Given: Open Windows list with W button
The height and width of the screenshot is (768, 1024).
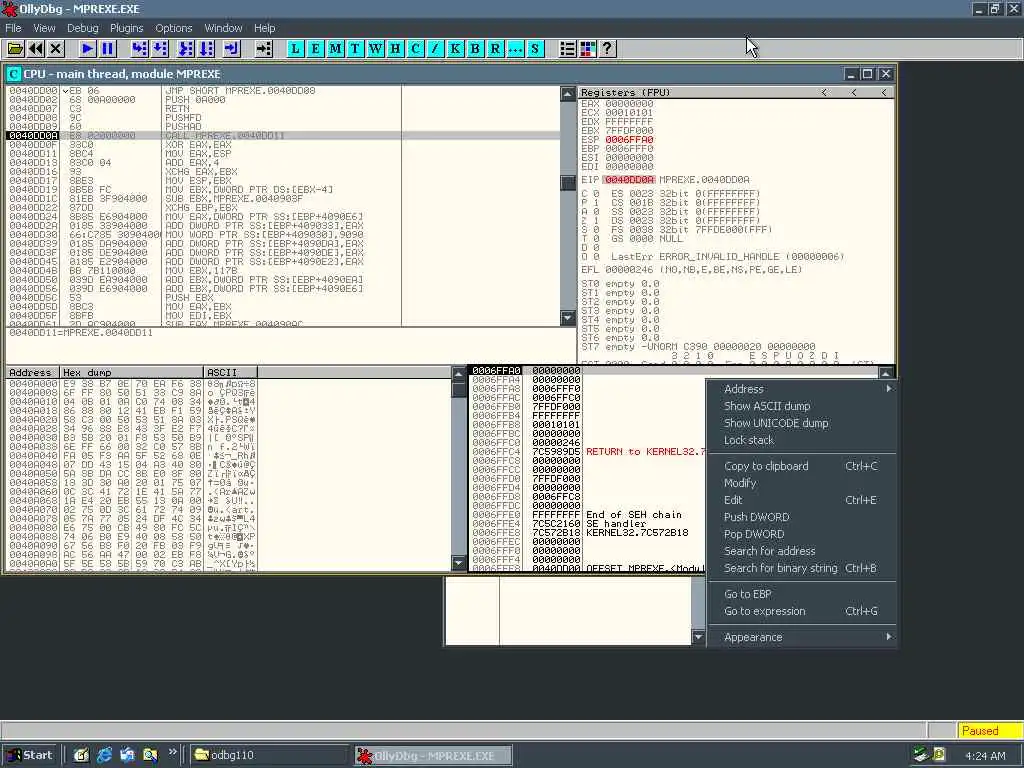Looking at the screenshot, I should coord(376,49).
